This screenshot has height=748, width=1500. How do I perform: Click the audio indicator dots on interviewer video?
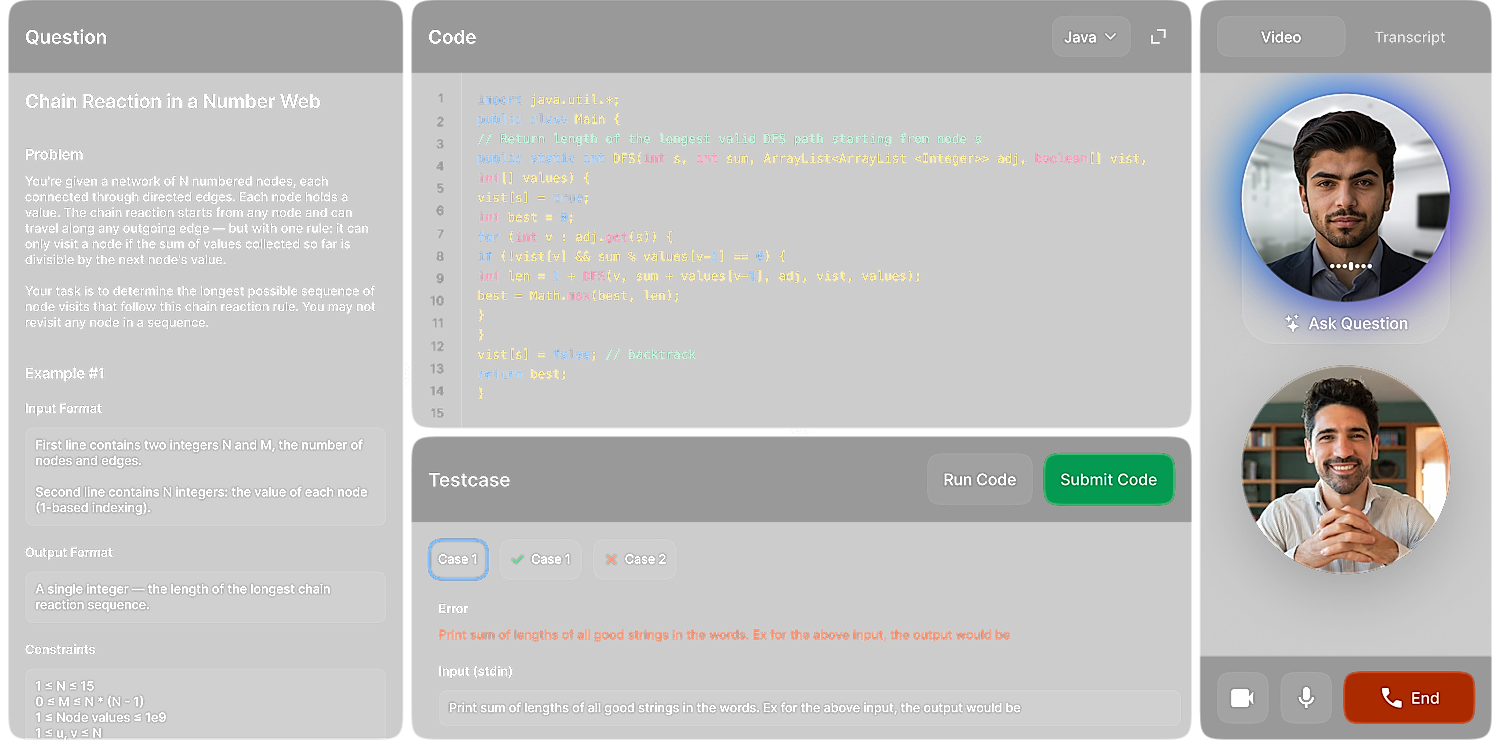pos(1349,266)
